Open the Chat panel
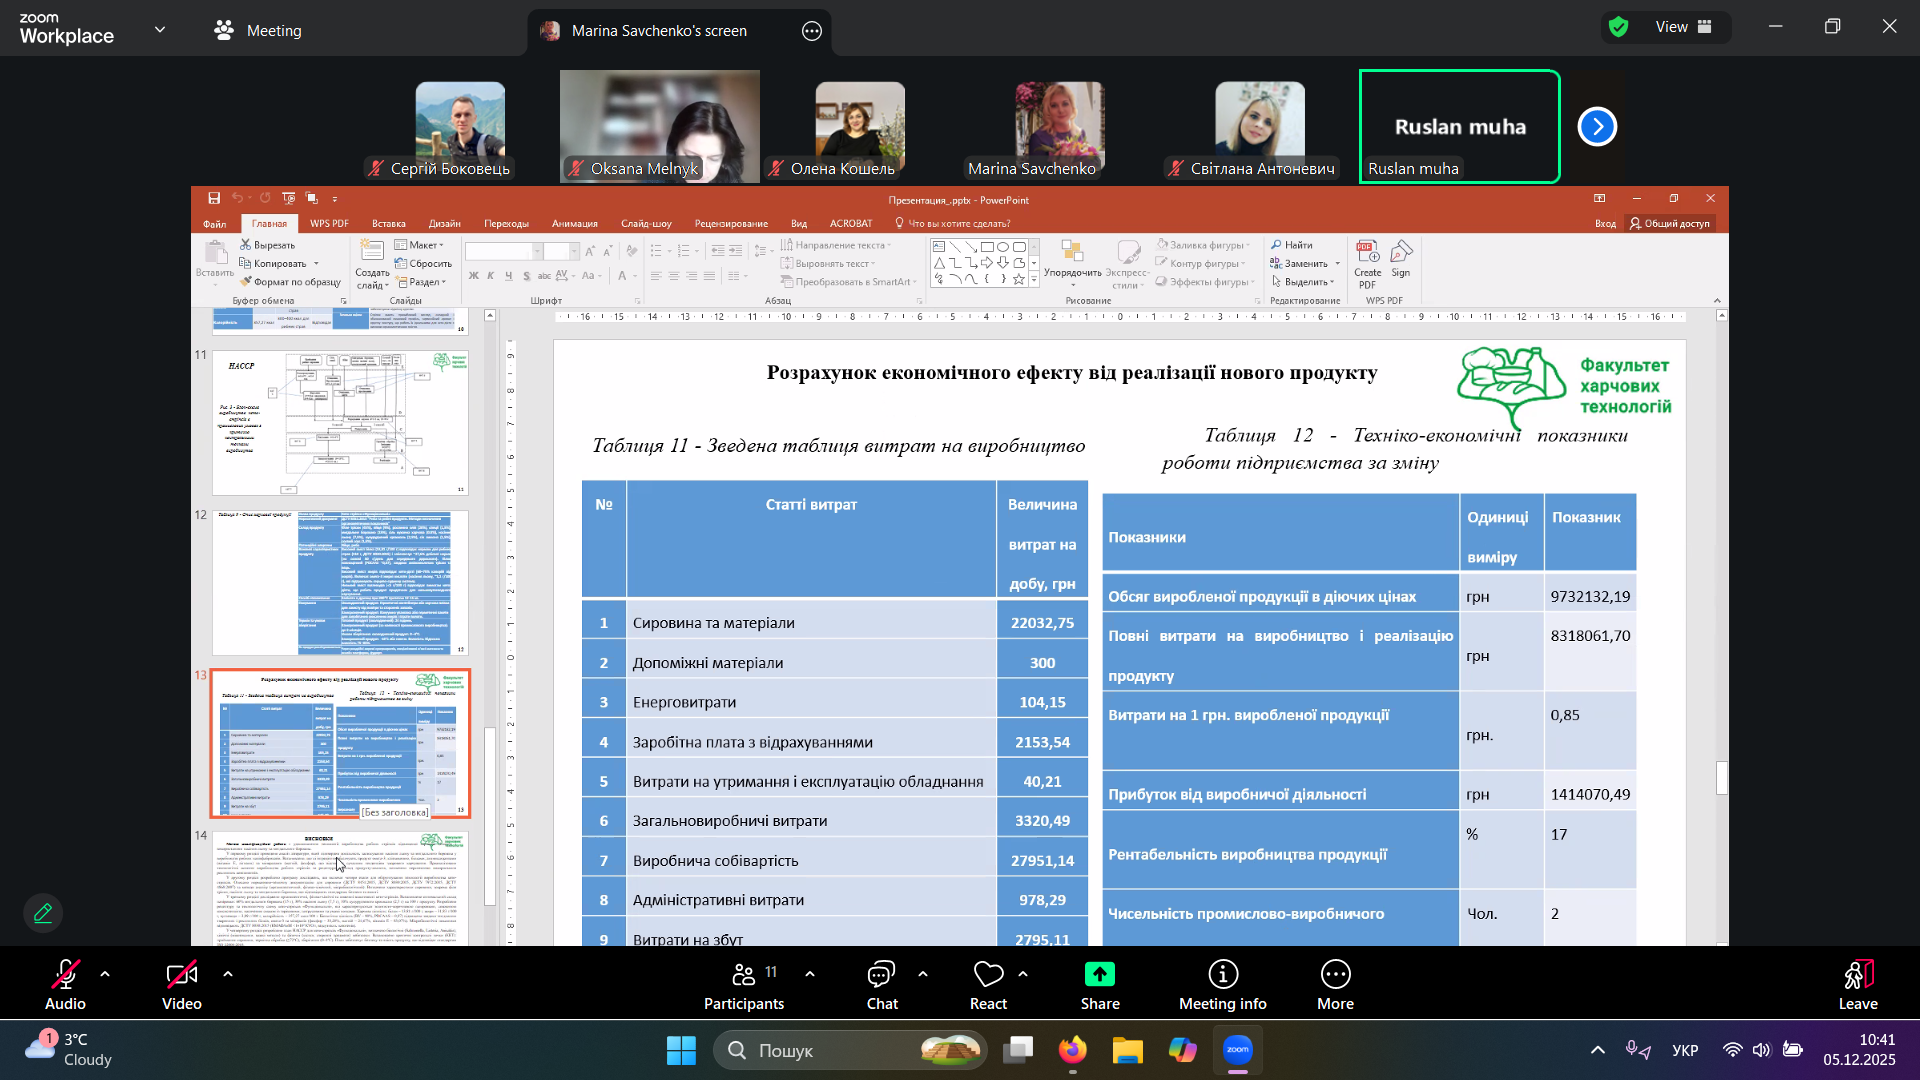1920x1080 pixels. [x=881, y=975]
